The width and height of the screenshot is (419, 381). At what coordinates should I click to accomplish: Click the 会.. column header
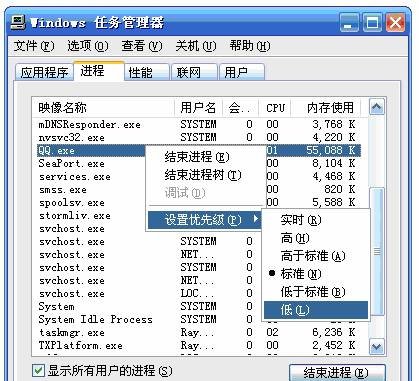(240, 108)
